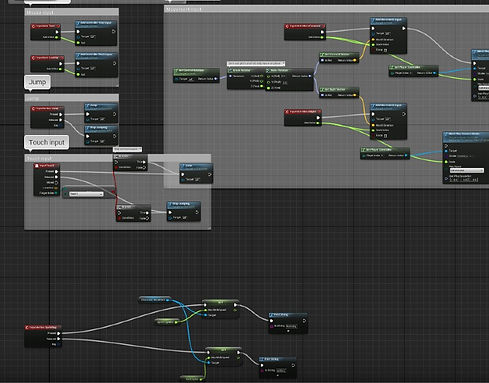Image resolution: width=489 pixels, height=383 pixels.
Task: Click the Axis Value pin on InputAxis MoveForward
Action: pyautogui.click(x=322, y=37)
